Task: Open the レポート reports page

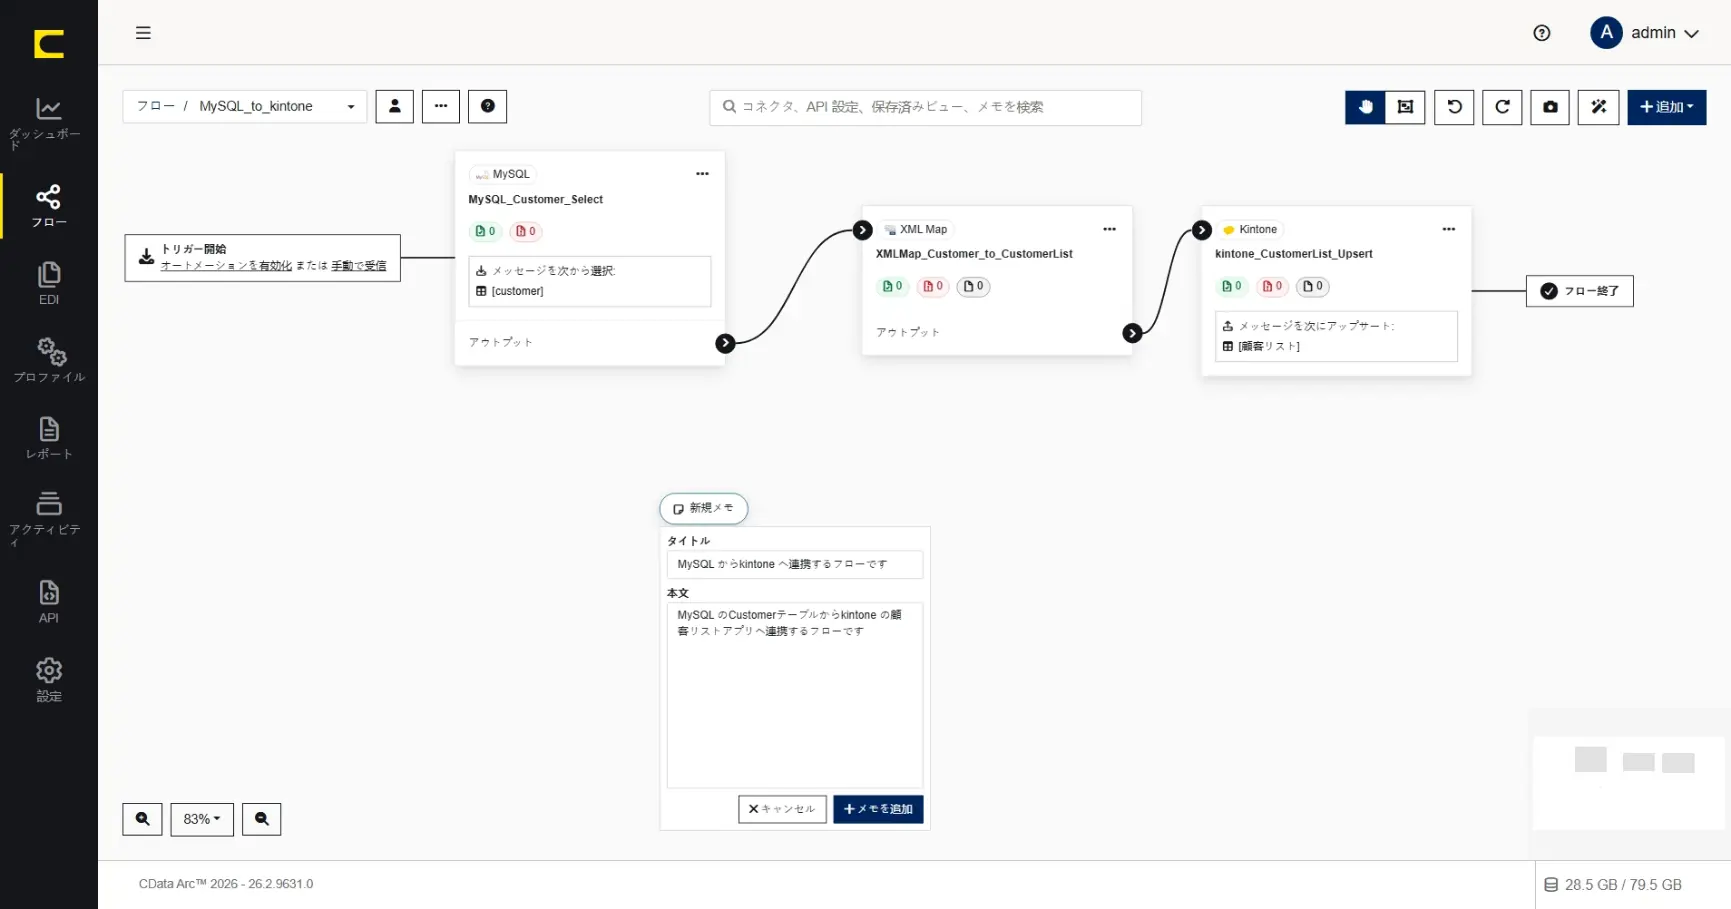Action: (x=48, y=438)
